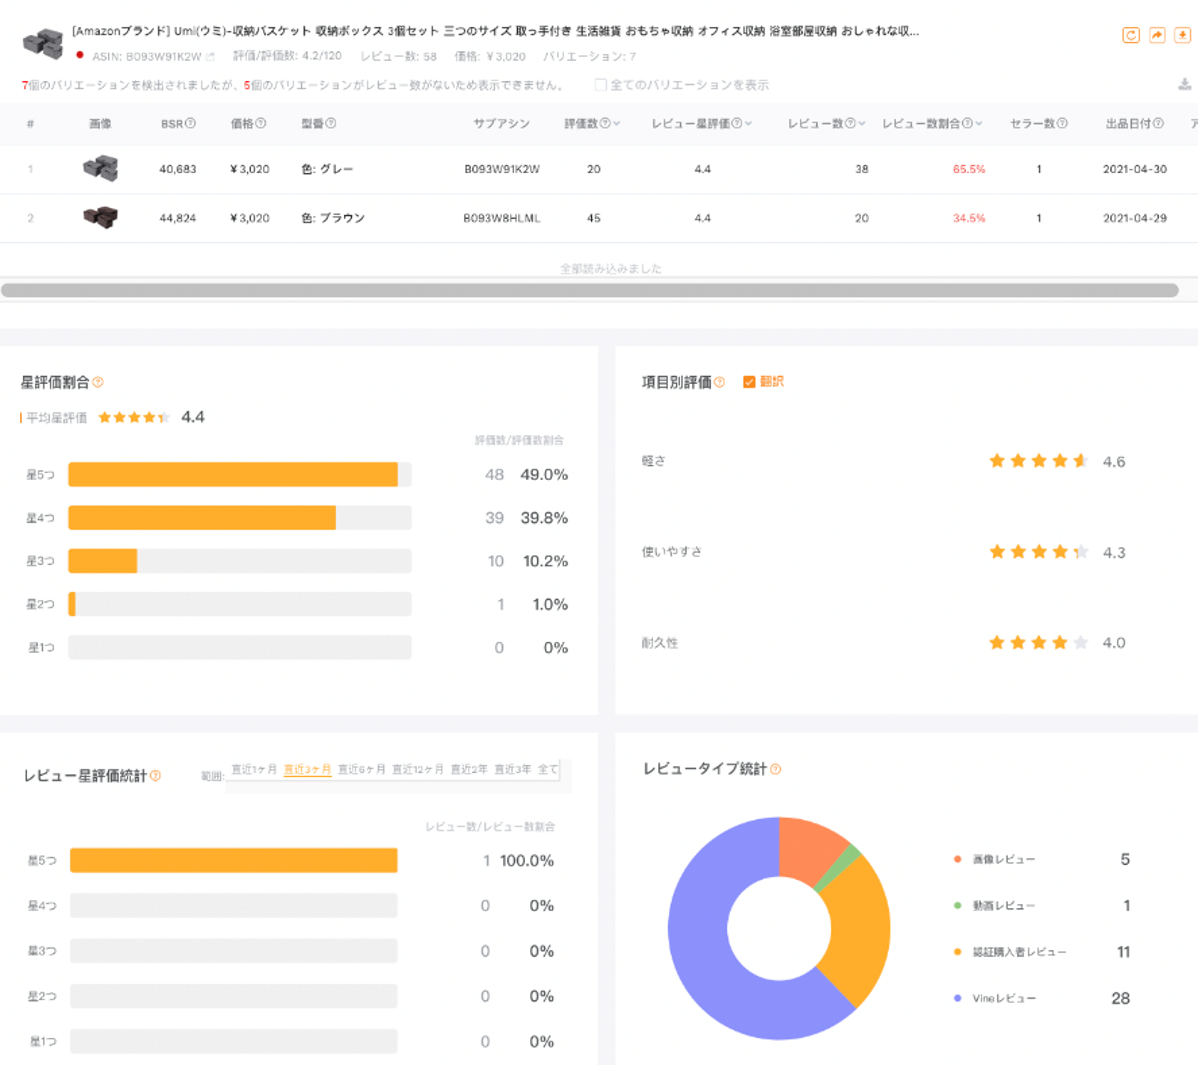
Task: Click the brown basket variation thumbnail
Action: coord(101,218)
